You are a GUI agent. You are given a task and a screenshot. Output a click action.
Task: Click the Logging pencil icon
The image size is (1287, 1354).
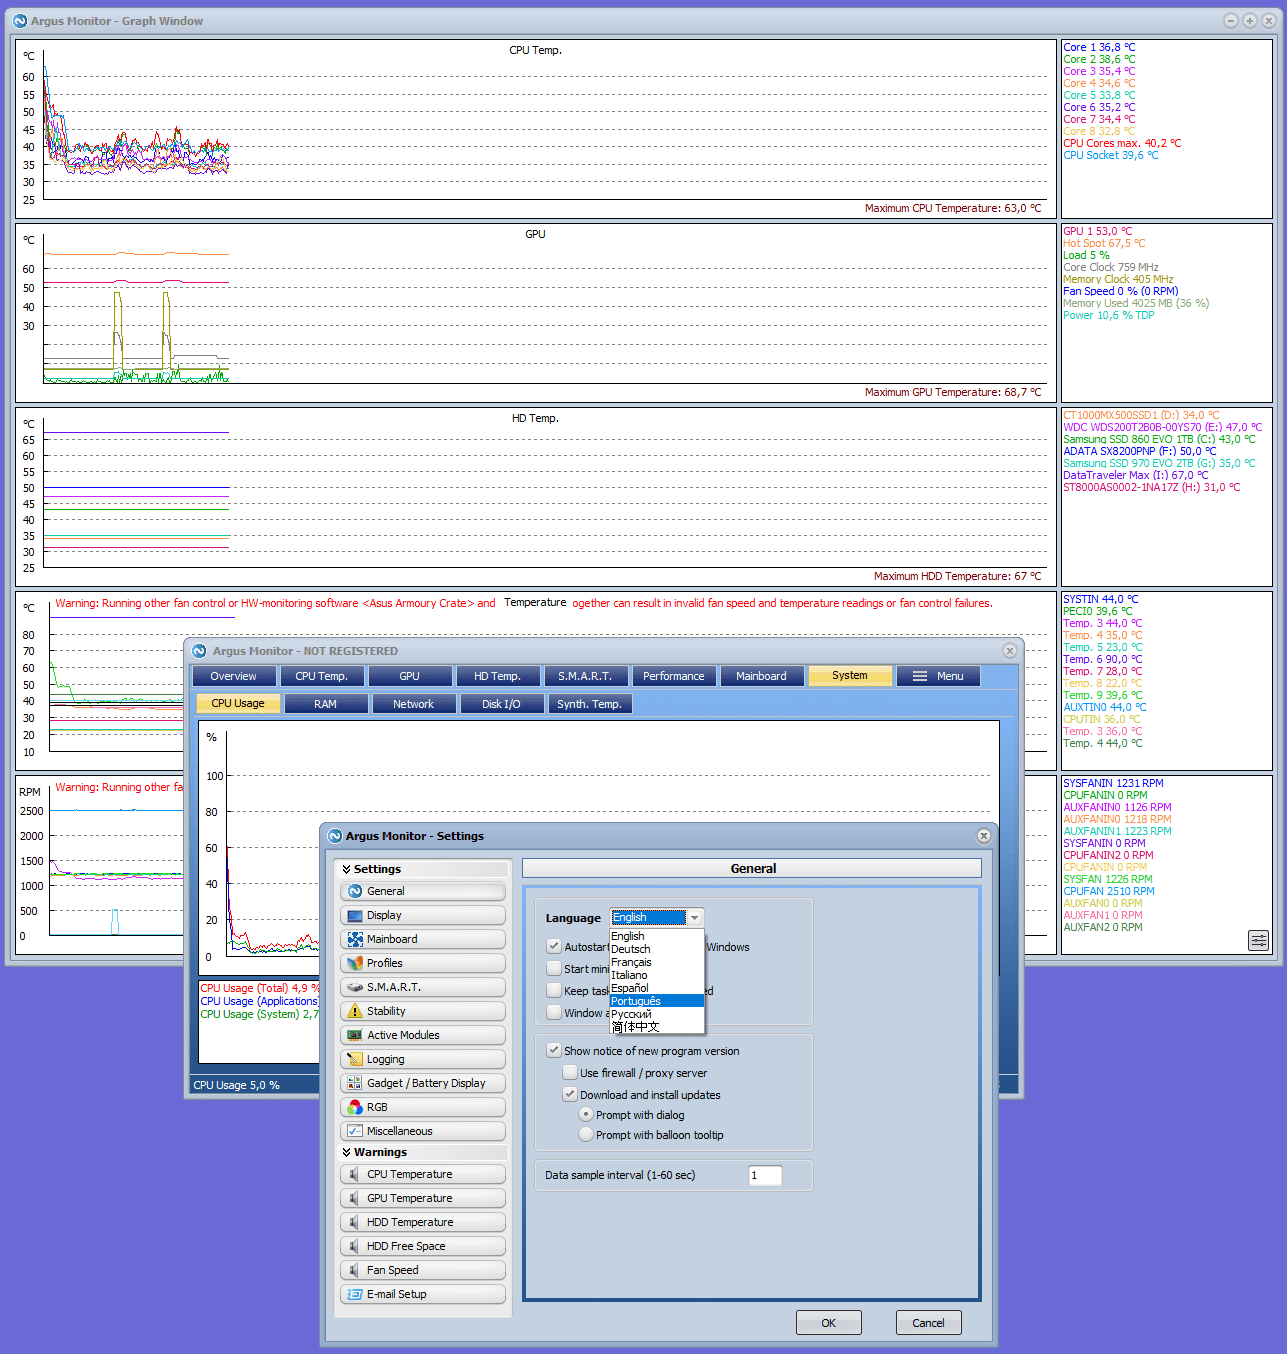point(354,1059)
